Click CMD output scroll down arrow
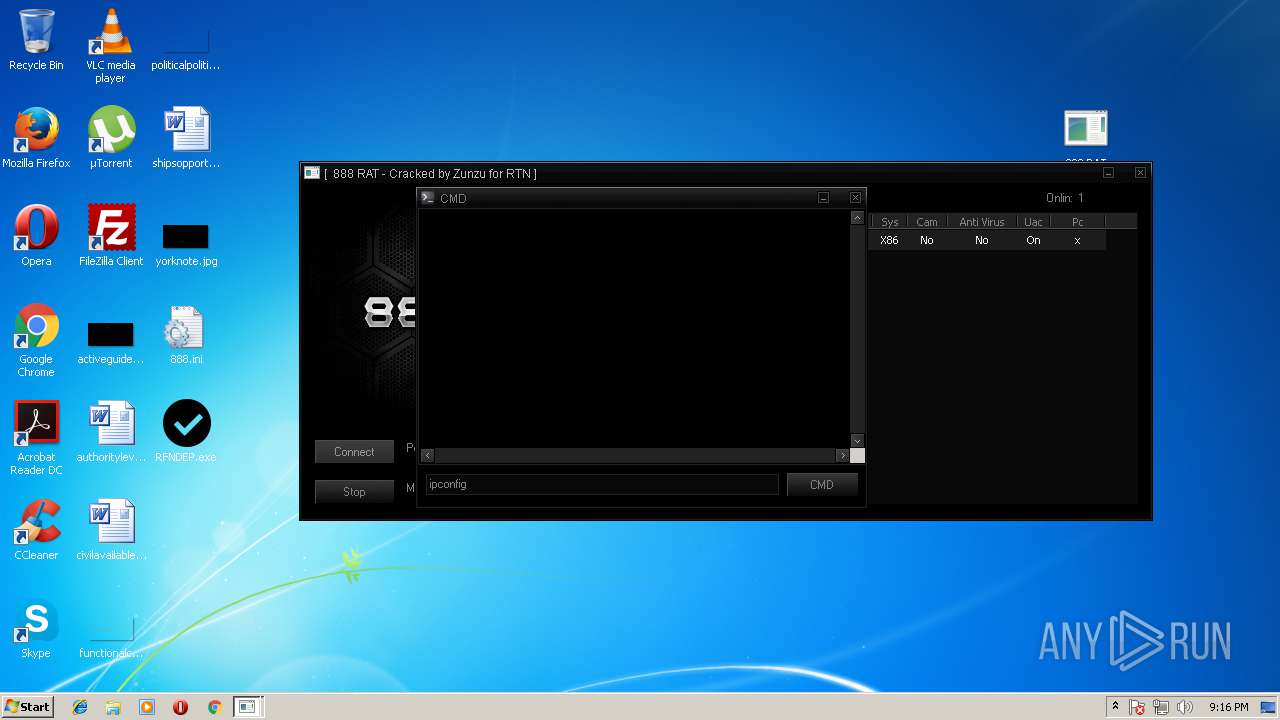Image resolution: width=1280 pixels, height=720 pixels. point(857,440)
